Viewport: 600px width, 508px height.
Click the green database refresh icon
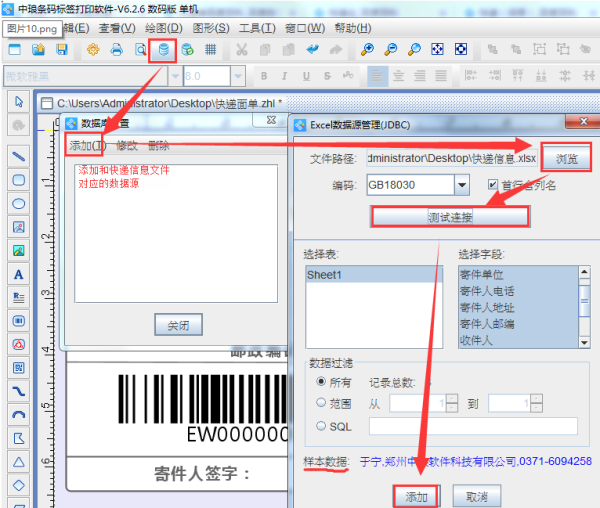[x=187, y=49]
